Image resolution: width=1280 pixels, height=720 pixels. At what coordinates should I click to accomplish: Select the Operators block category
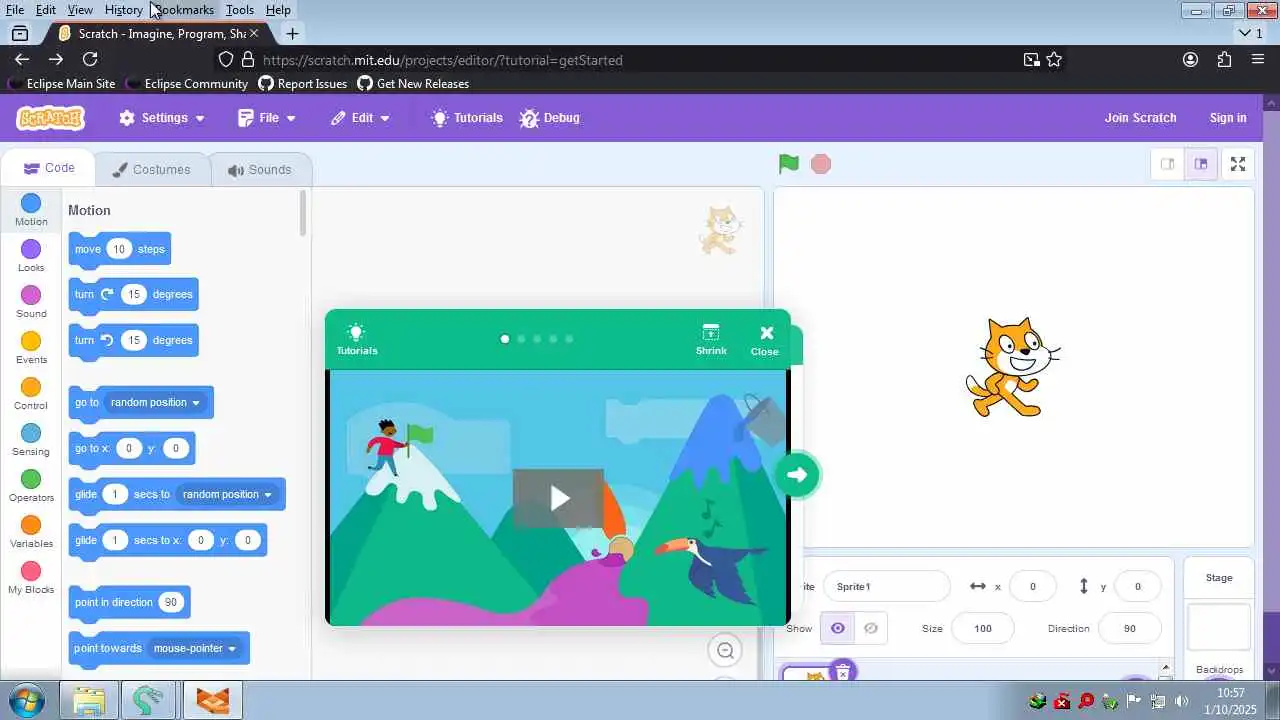coord(31,486)
